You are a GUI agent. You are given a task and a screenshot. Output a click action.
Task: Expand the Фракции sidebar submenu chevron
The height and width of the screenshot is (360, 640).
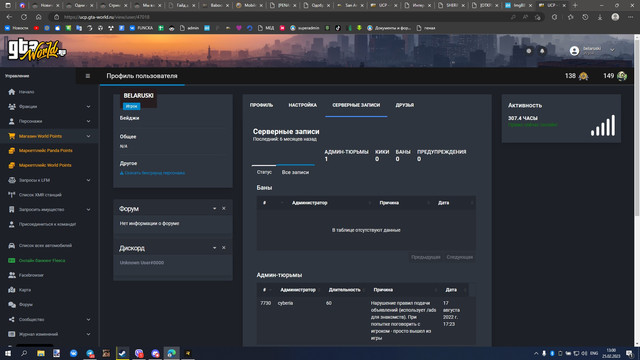coord(89,107)
